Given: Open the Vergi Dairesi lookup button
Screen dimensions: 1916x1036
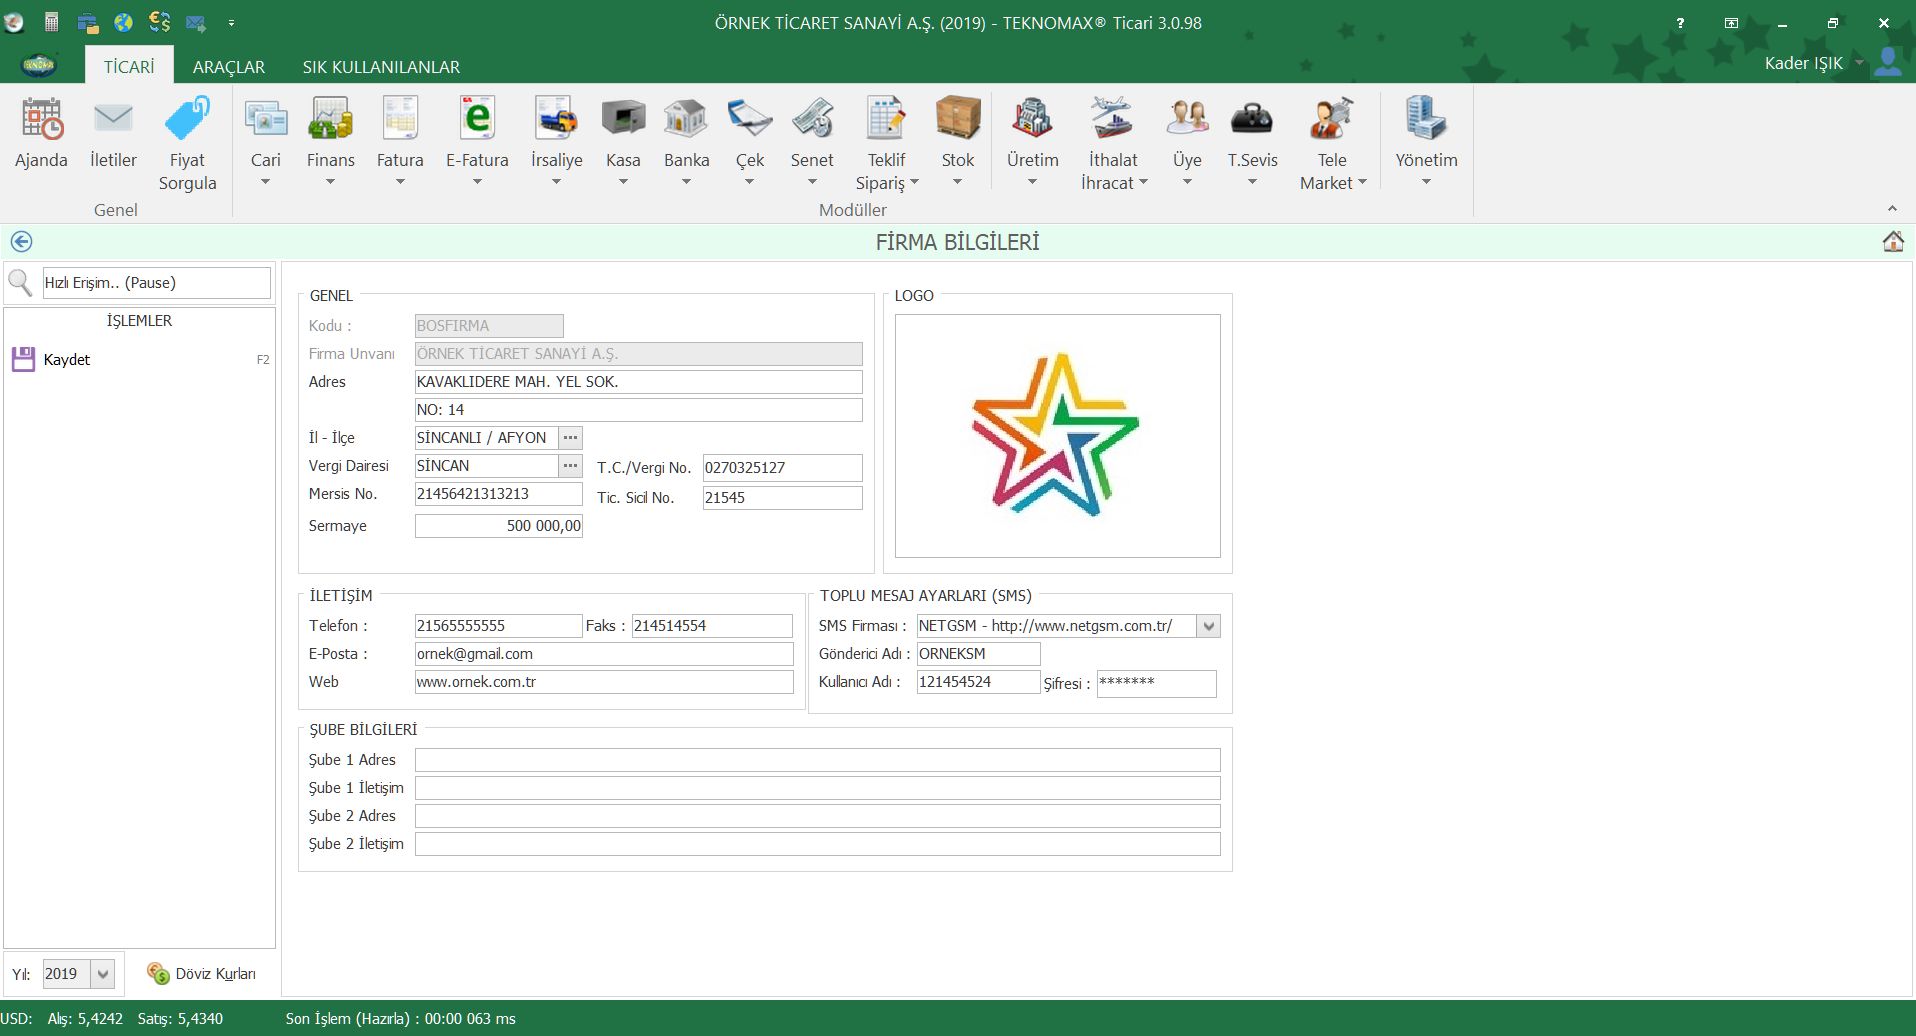Looking at the screenshot, I should pyautogui.click(x=570, y=466).
